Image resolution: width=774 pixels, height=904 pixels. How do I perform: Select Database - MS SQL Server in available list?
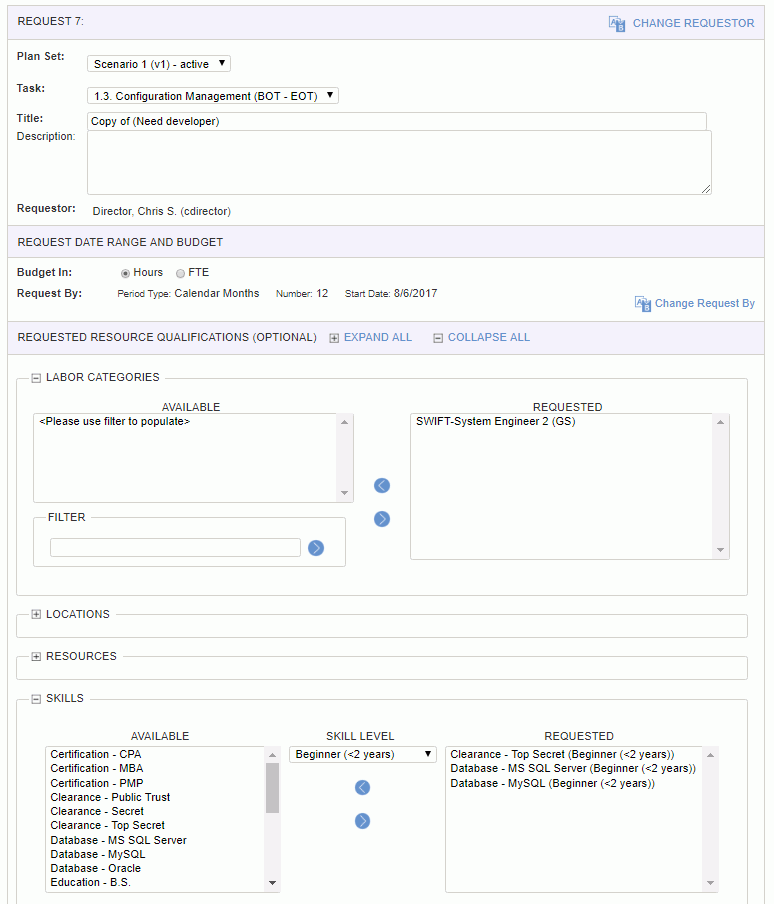coord(118,840)
